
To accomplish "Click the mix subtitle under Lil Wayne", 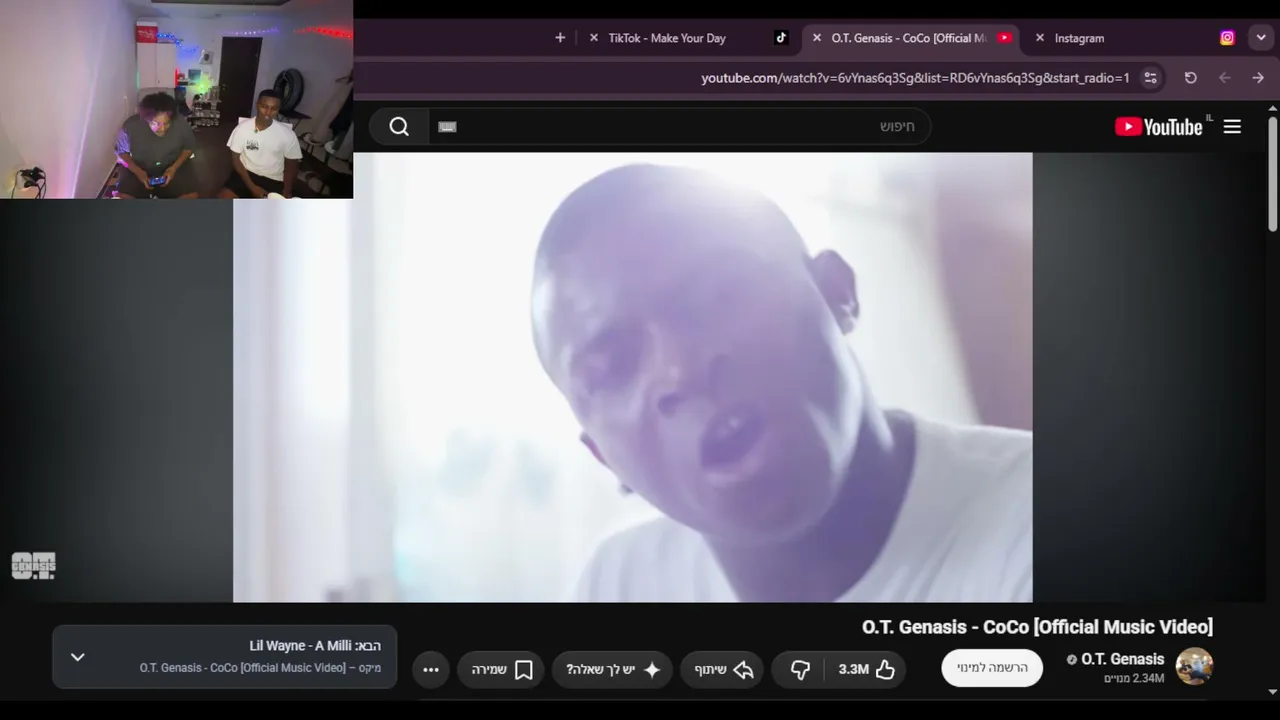I will (x=260, y=668).
